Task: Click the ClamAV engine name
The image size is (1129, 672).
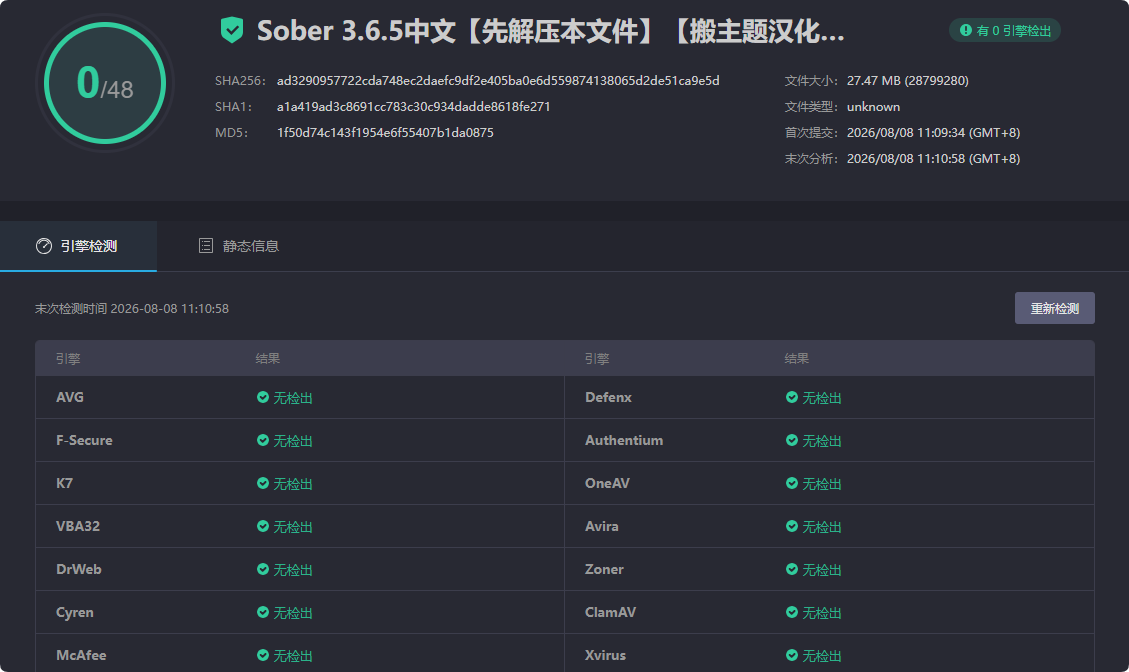Action: pos(611,612)
